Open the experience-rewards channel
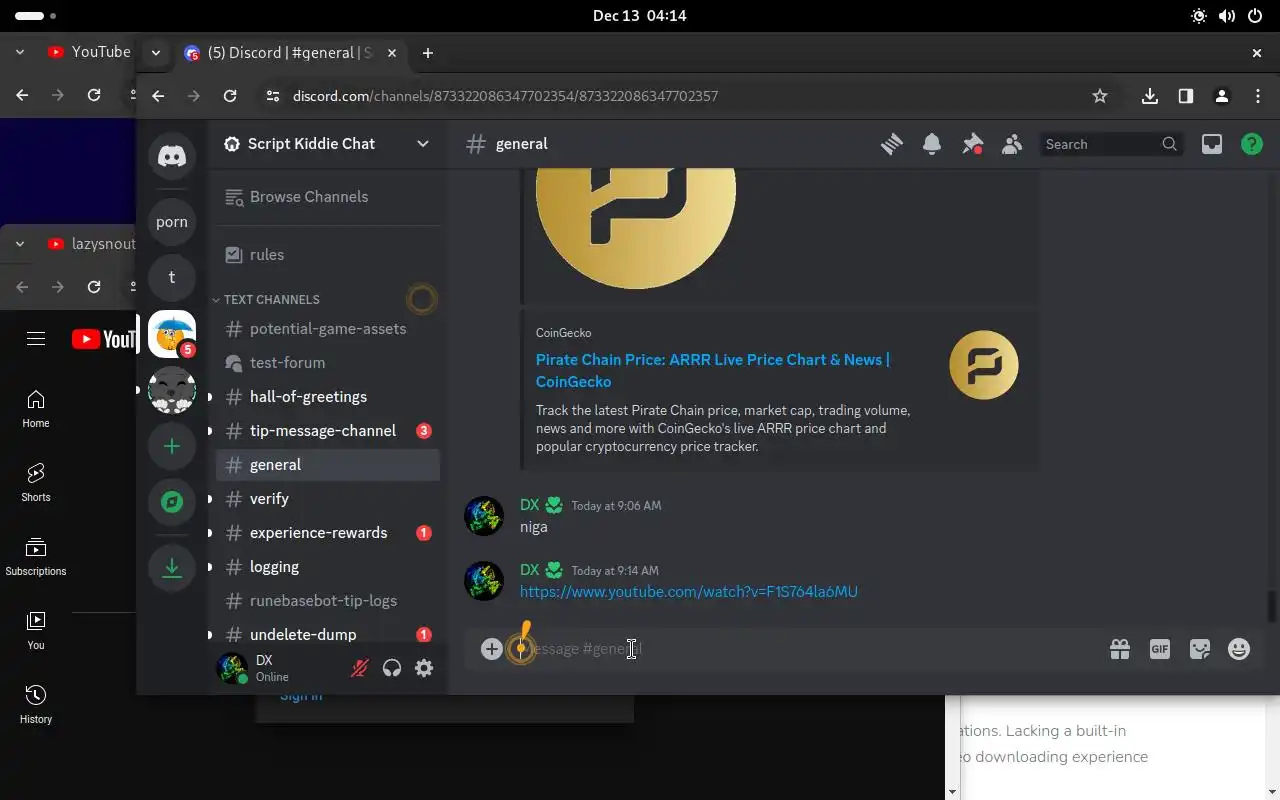Viewport: 1280px width, 800px height. (328, 533)
